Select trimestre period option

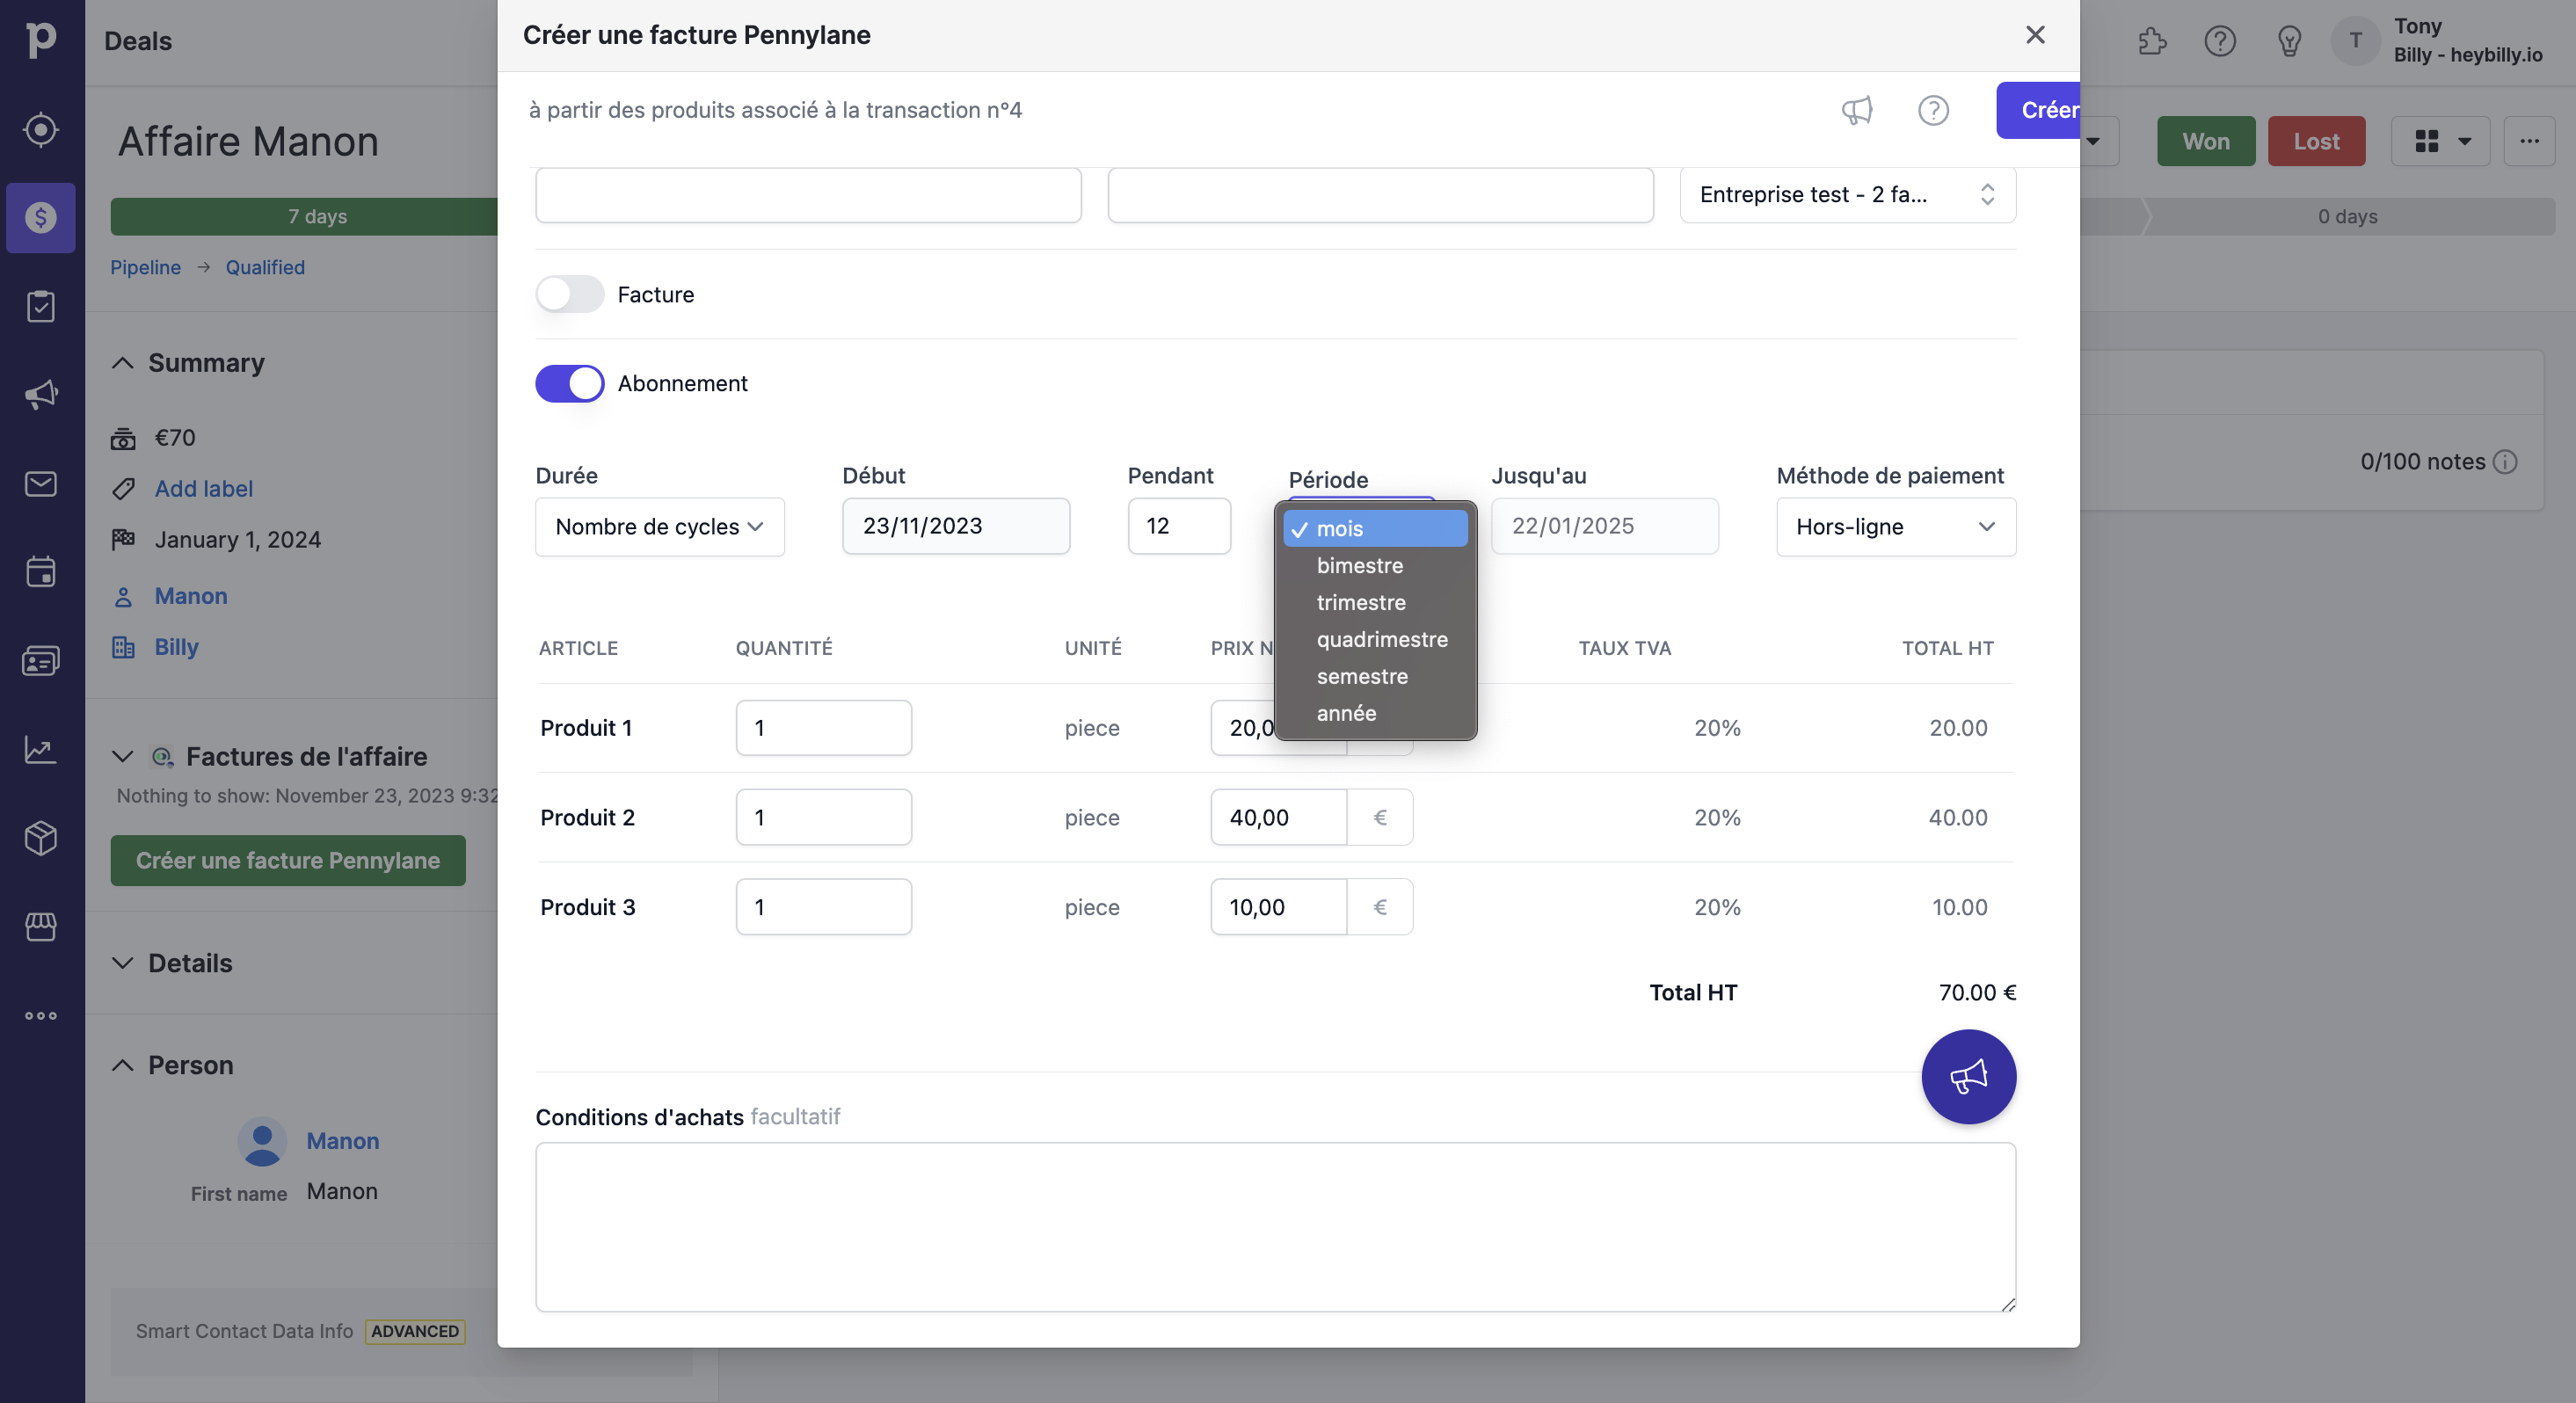click(1375, 602)
